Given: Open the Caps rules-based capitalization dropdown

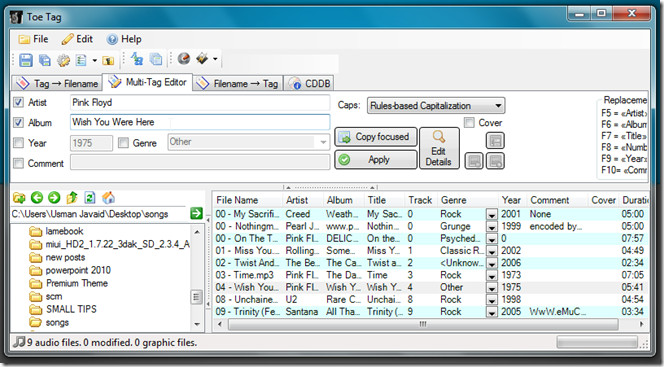Looking at the screenshot, I should click(436, 105).
